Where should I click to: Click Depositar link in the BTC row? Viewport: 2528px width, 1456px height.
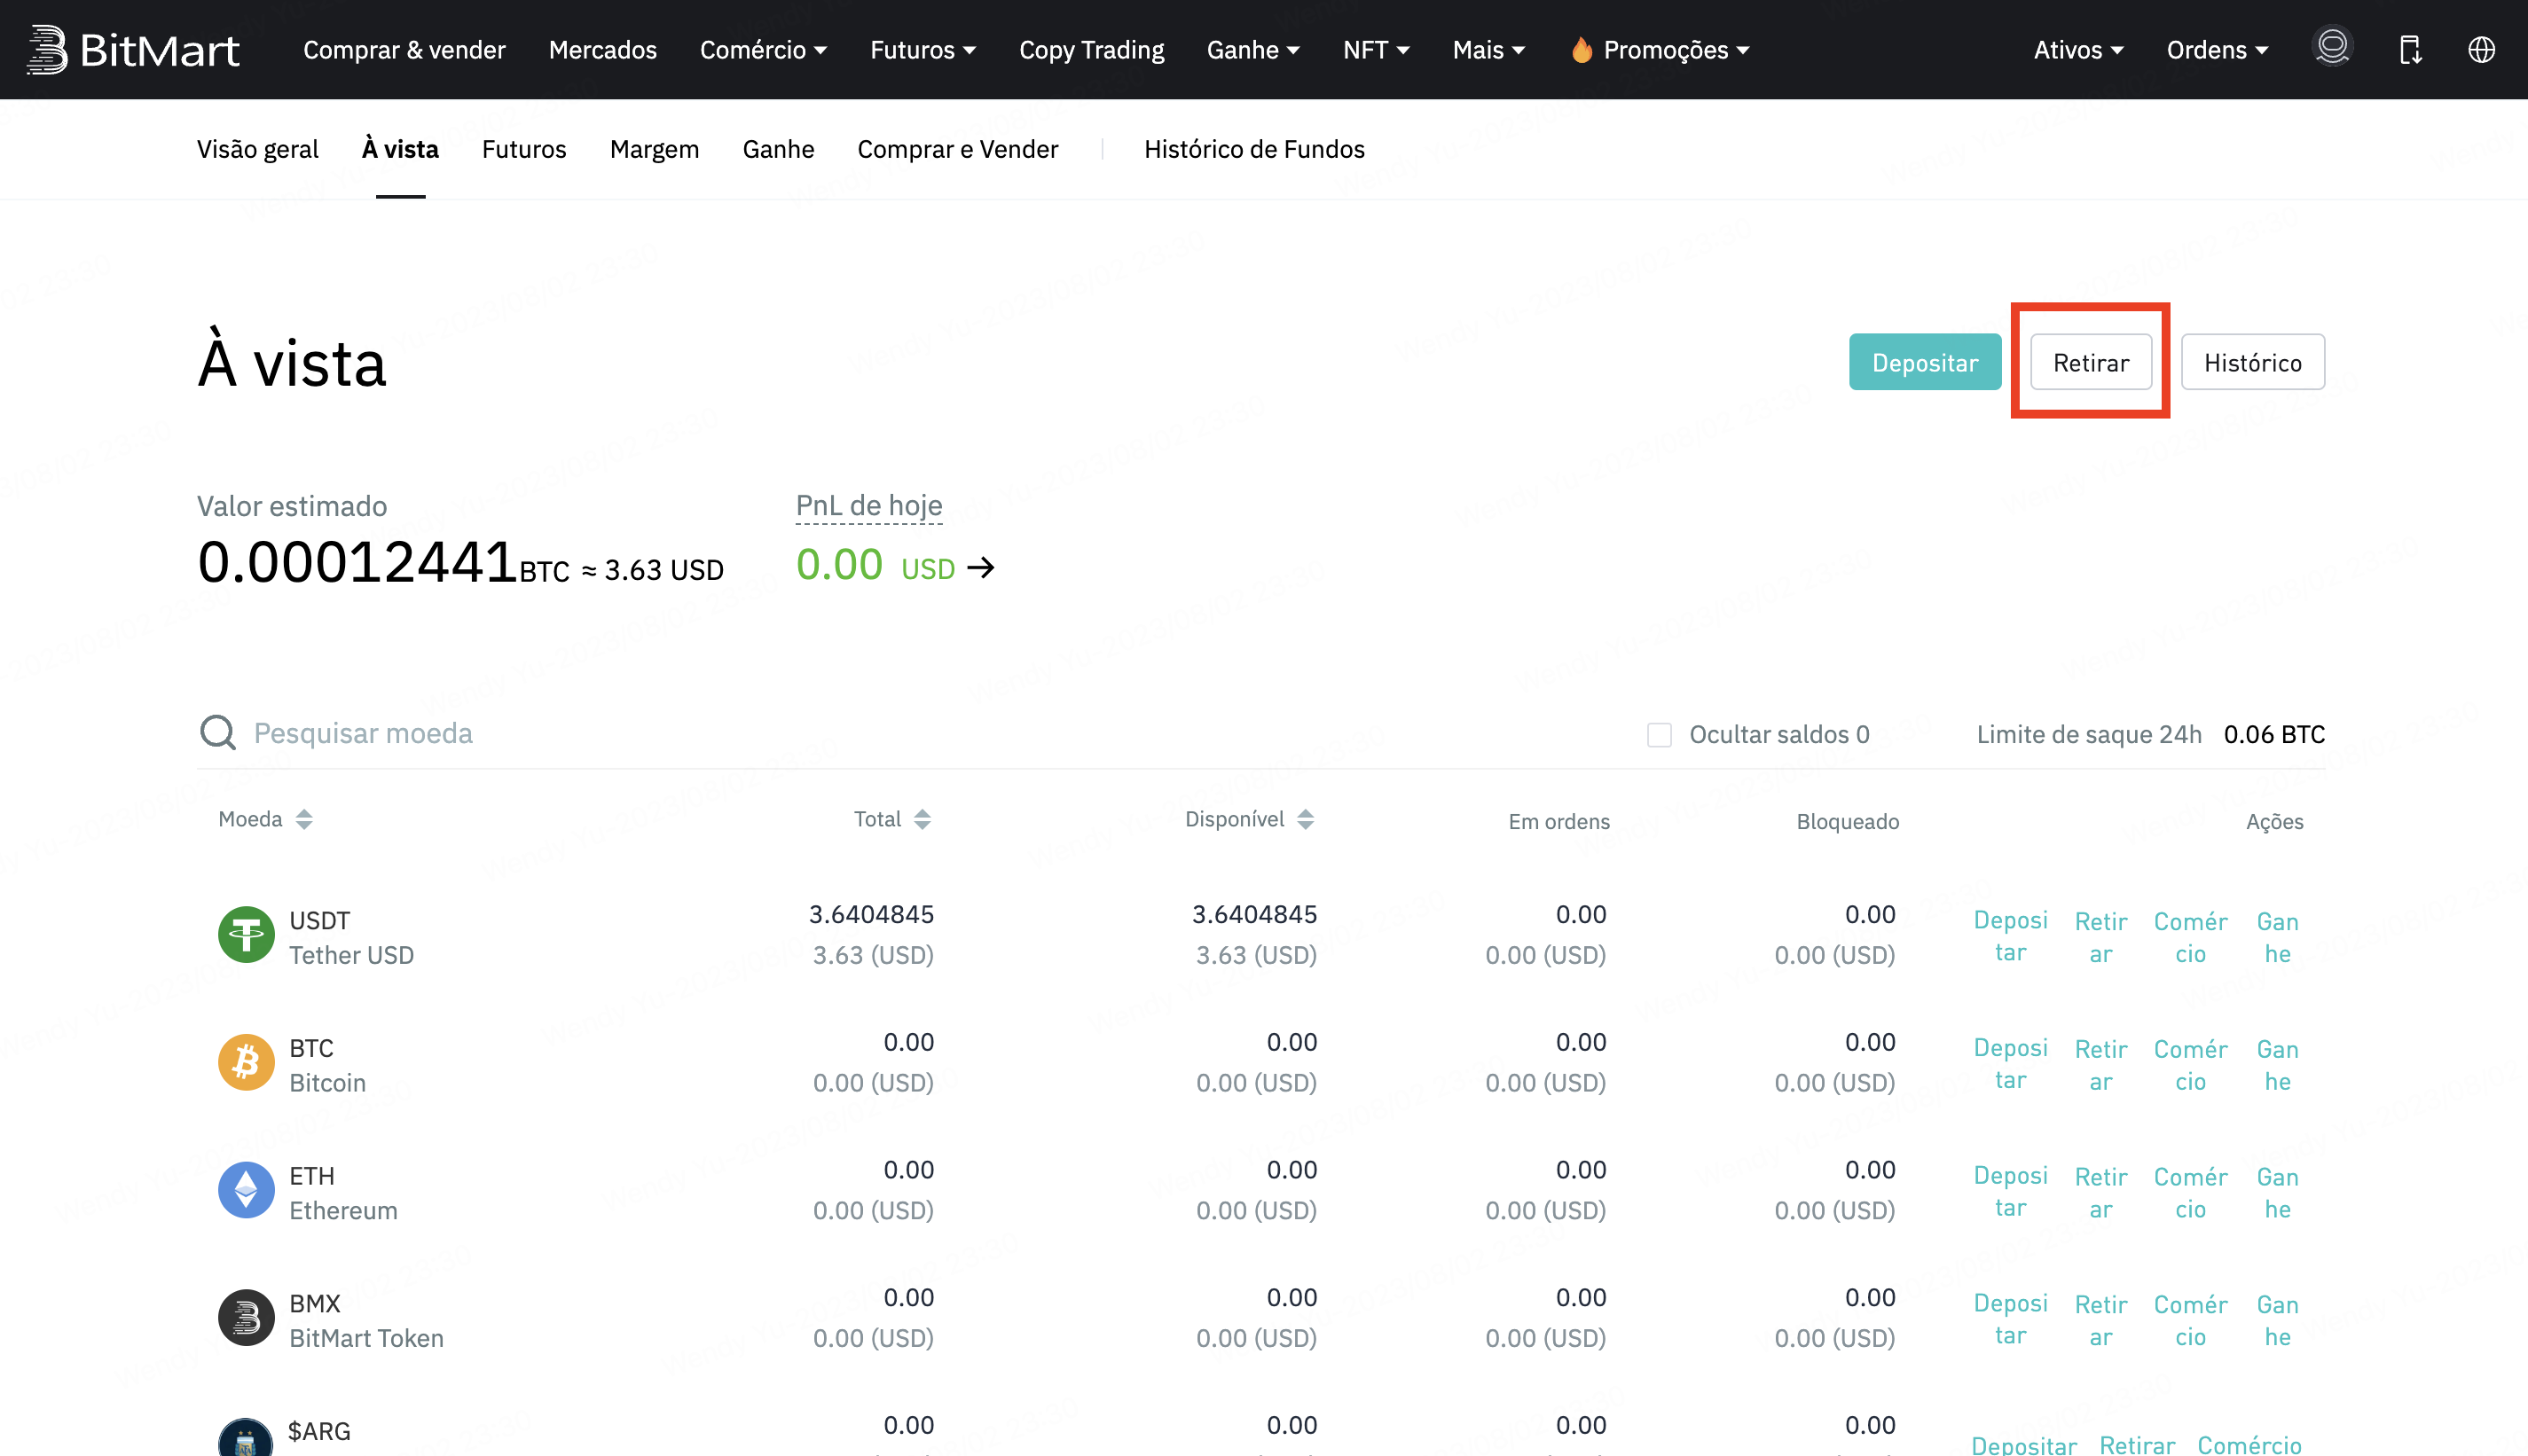tap(2010, 1064)
